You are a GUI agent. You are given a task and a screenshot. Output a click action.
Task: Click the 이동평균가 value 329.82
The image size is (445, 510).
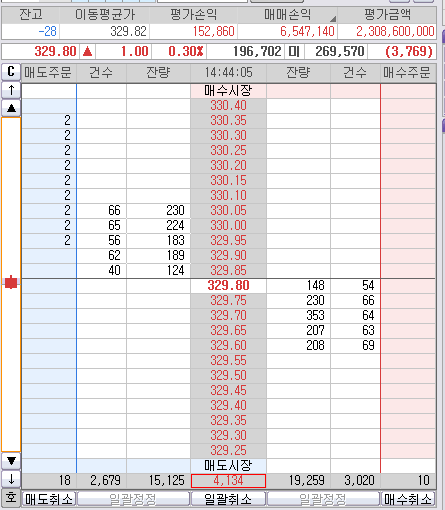pyautogui.click(x=128, y=32)
